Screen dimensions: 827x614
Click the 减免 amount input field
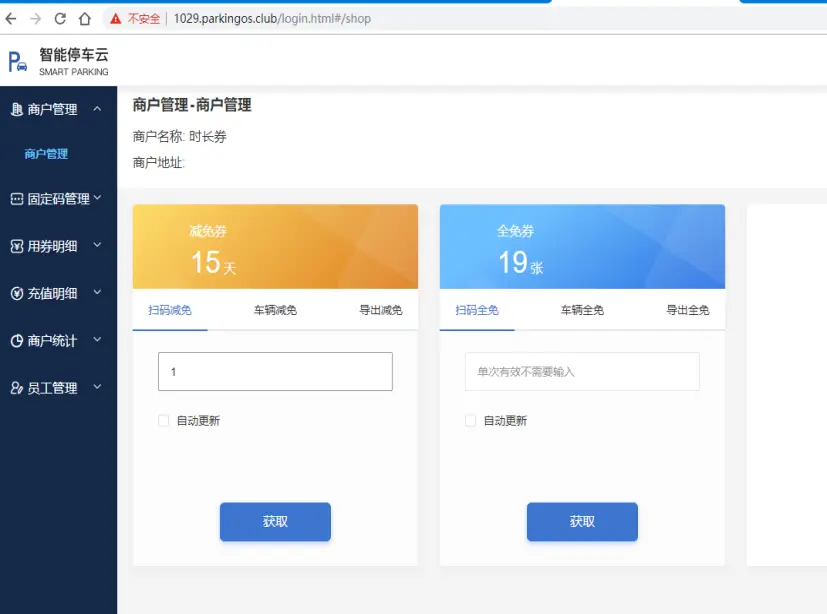pyautogui.click(x=275, y=371)
